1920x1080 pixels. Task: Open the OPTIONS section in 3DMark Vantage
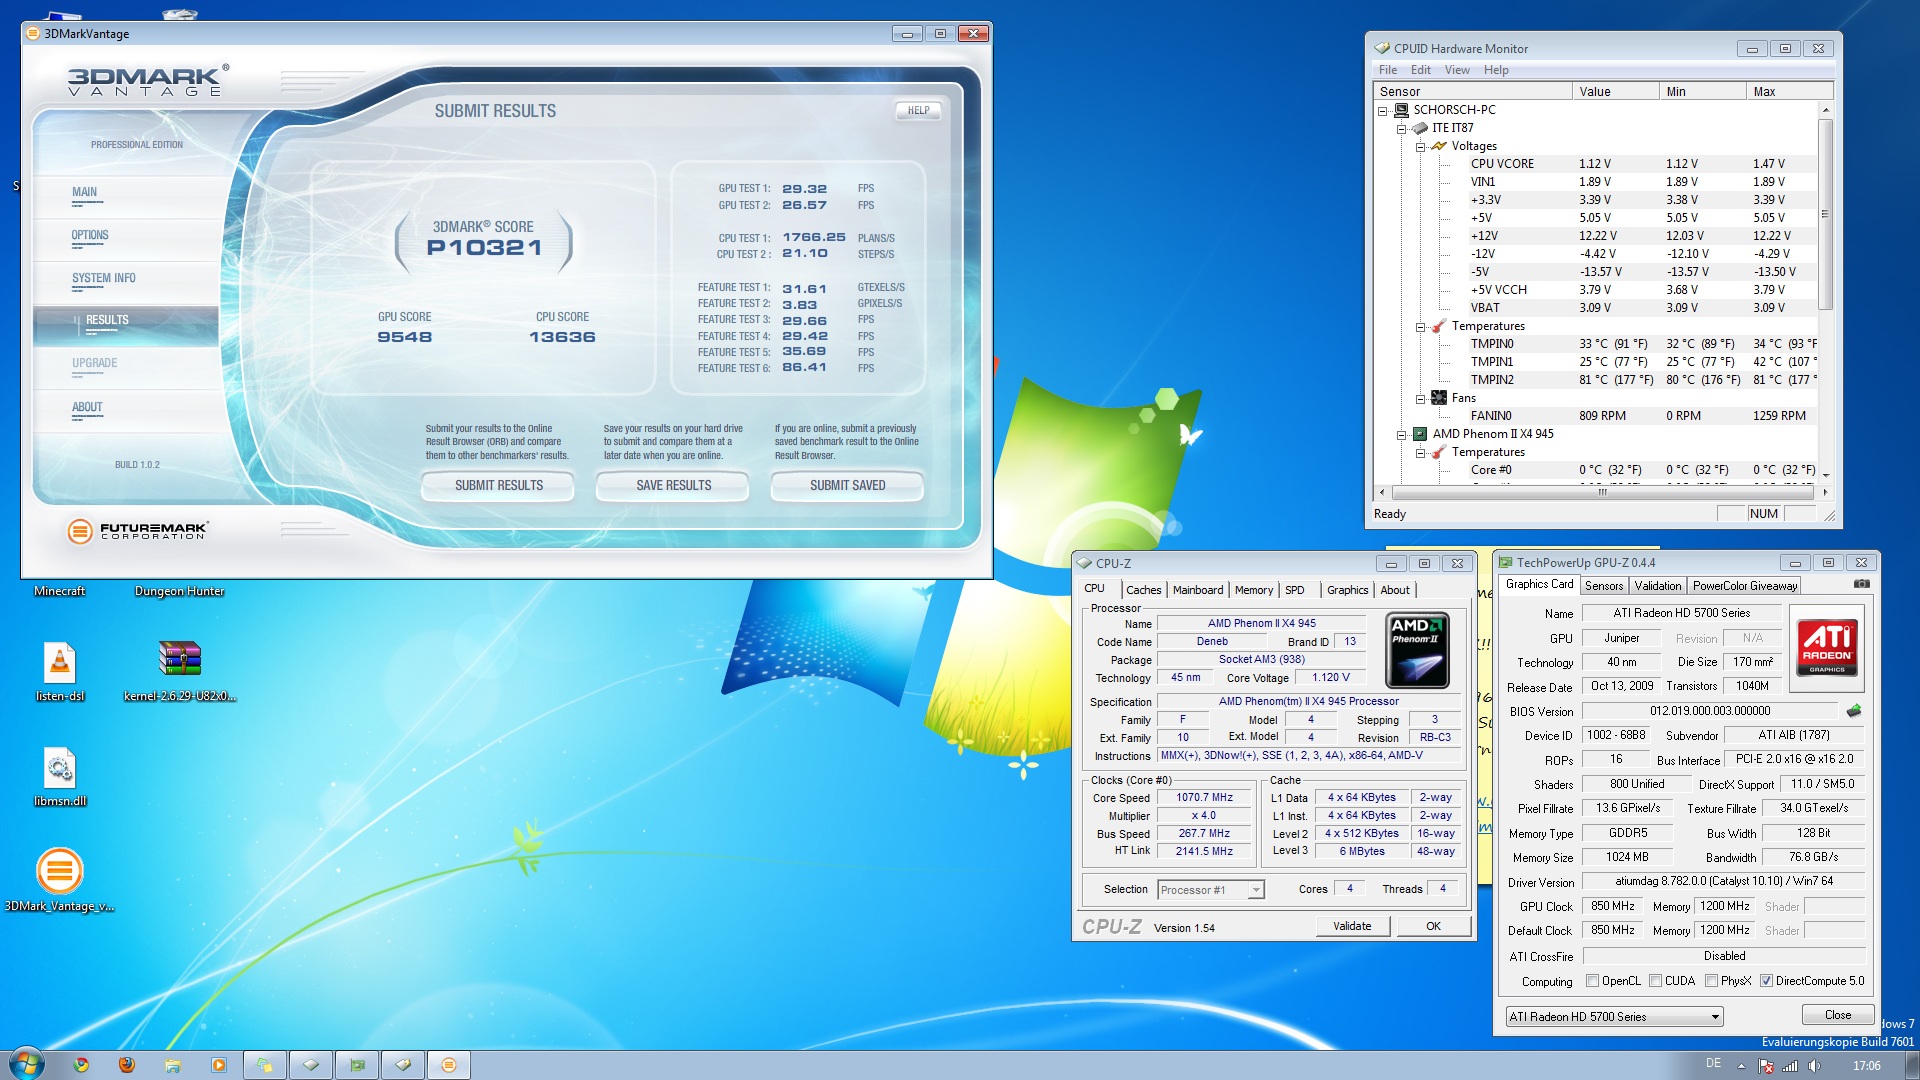(x=90, y=236)
